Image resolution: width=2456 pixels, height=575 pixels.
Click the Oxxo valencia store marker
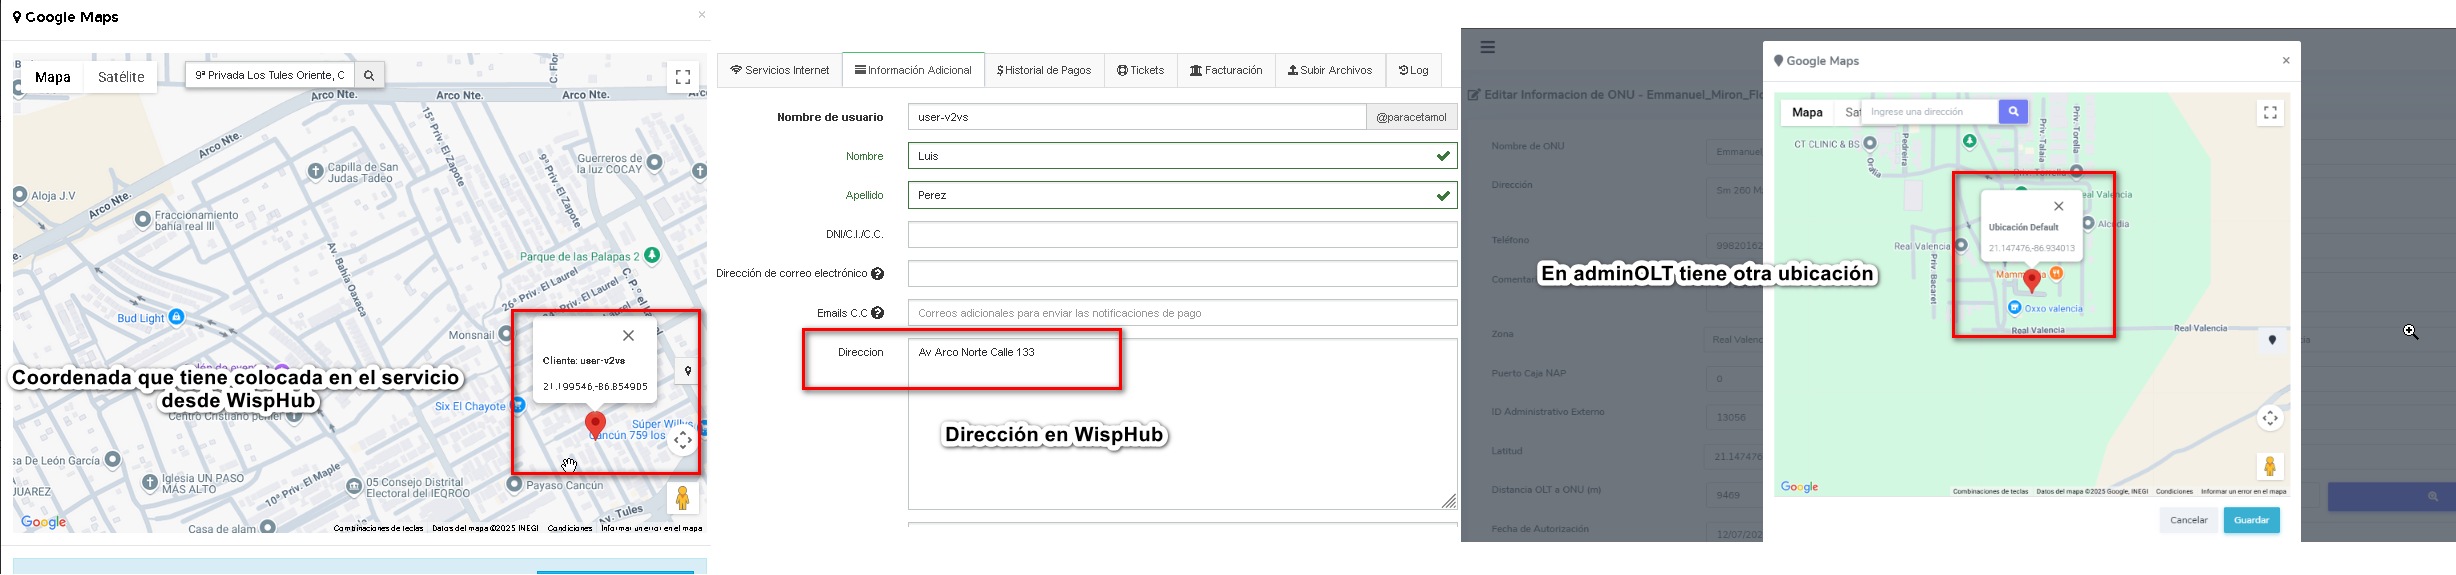2015,308
